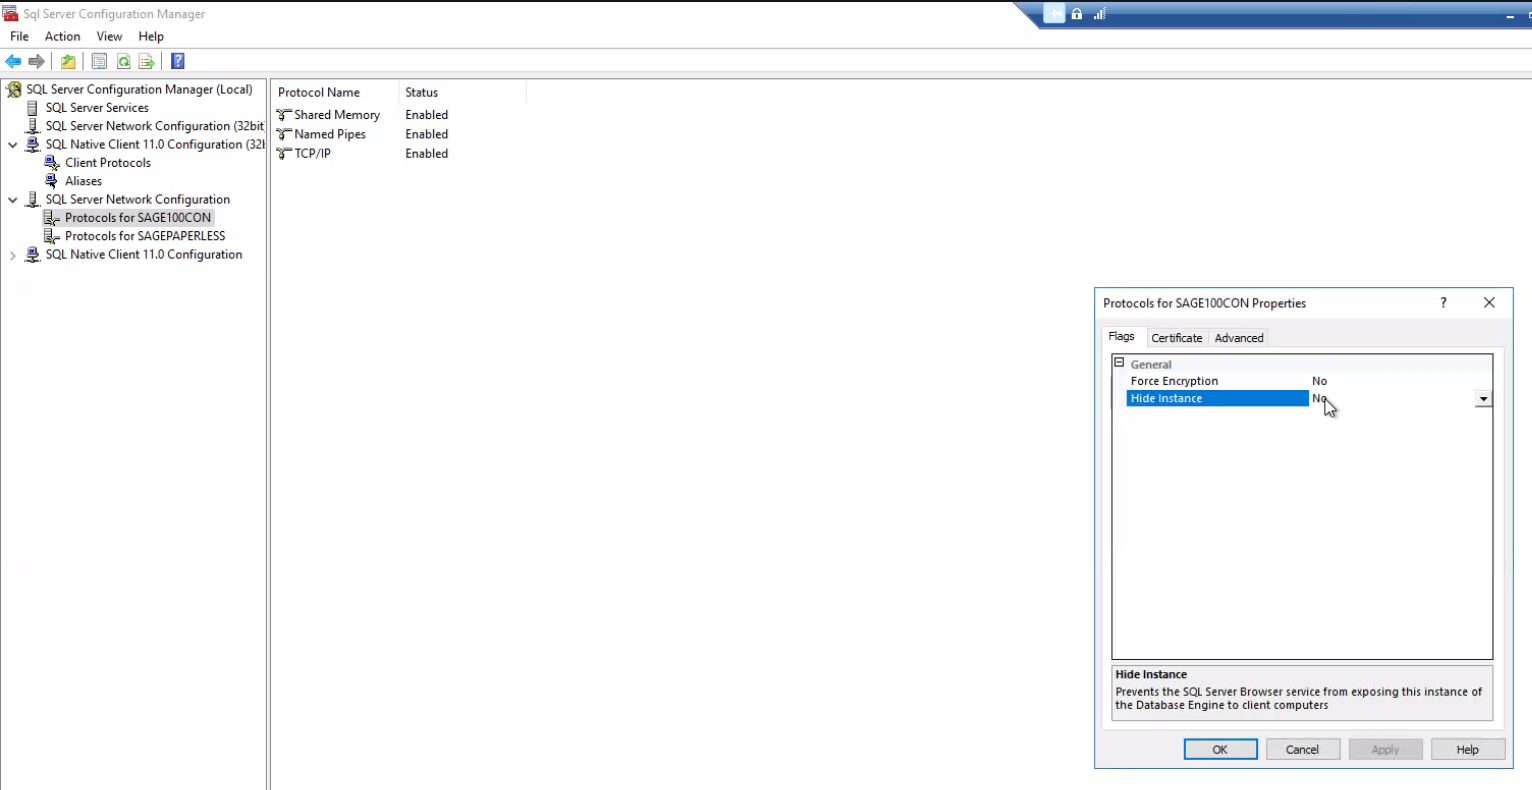Image resolution: width=1532 pixels, height=790 pixels.
Task: Click the Refresh toolbar icon
Action: coord(123,62)
